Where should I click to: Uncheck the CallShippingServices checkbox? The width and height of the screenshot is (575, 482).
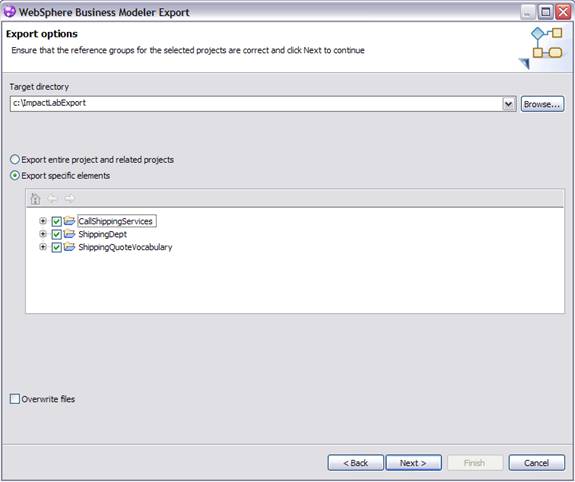tap(56, 221)
